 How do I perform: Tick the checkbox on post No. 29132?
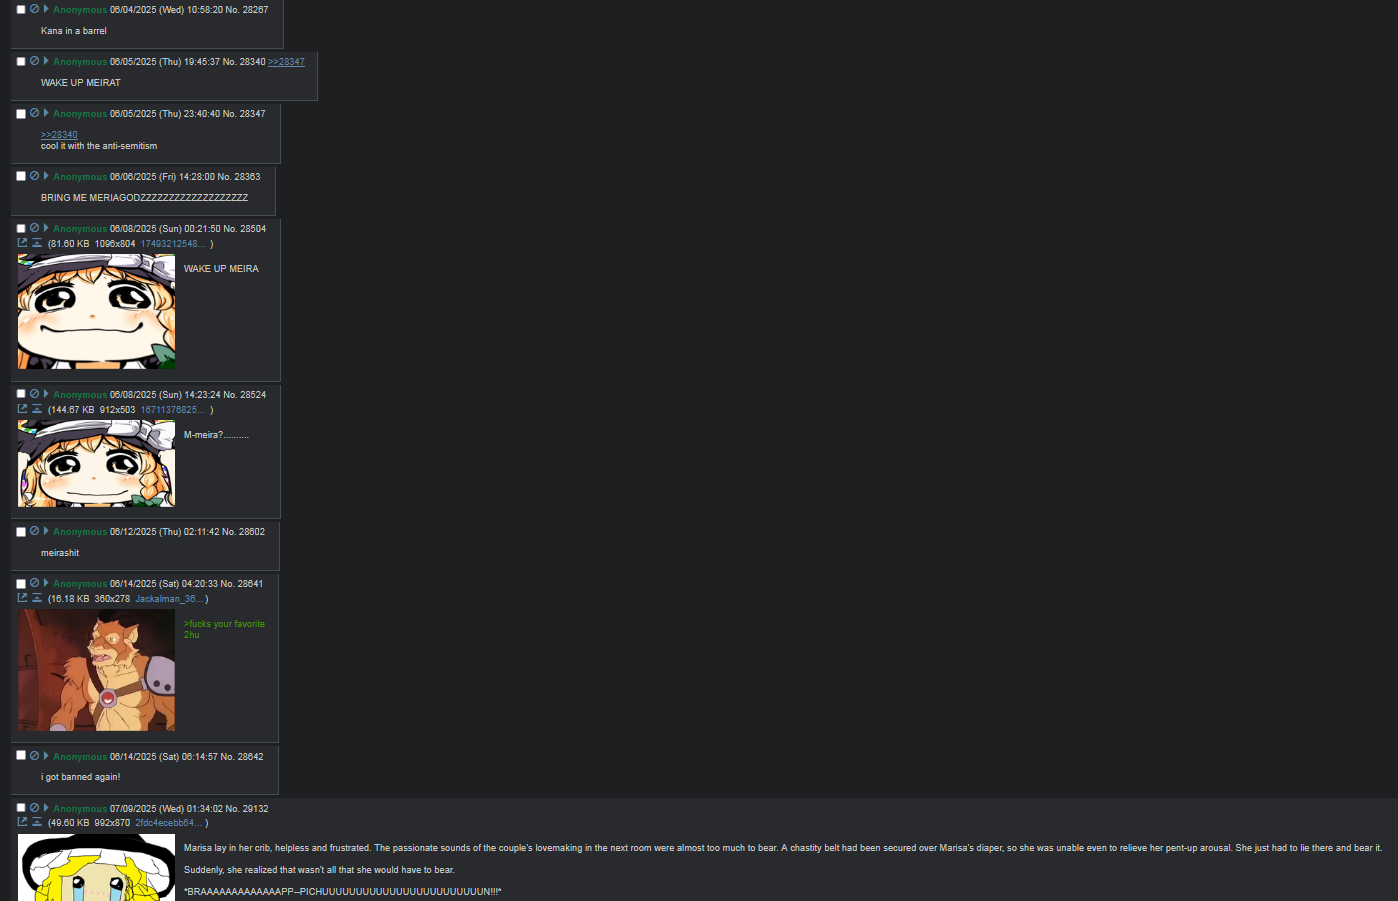[x=21, y=808]
